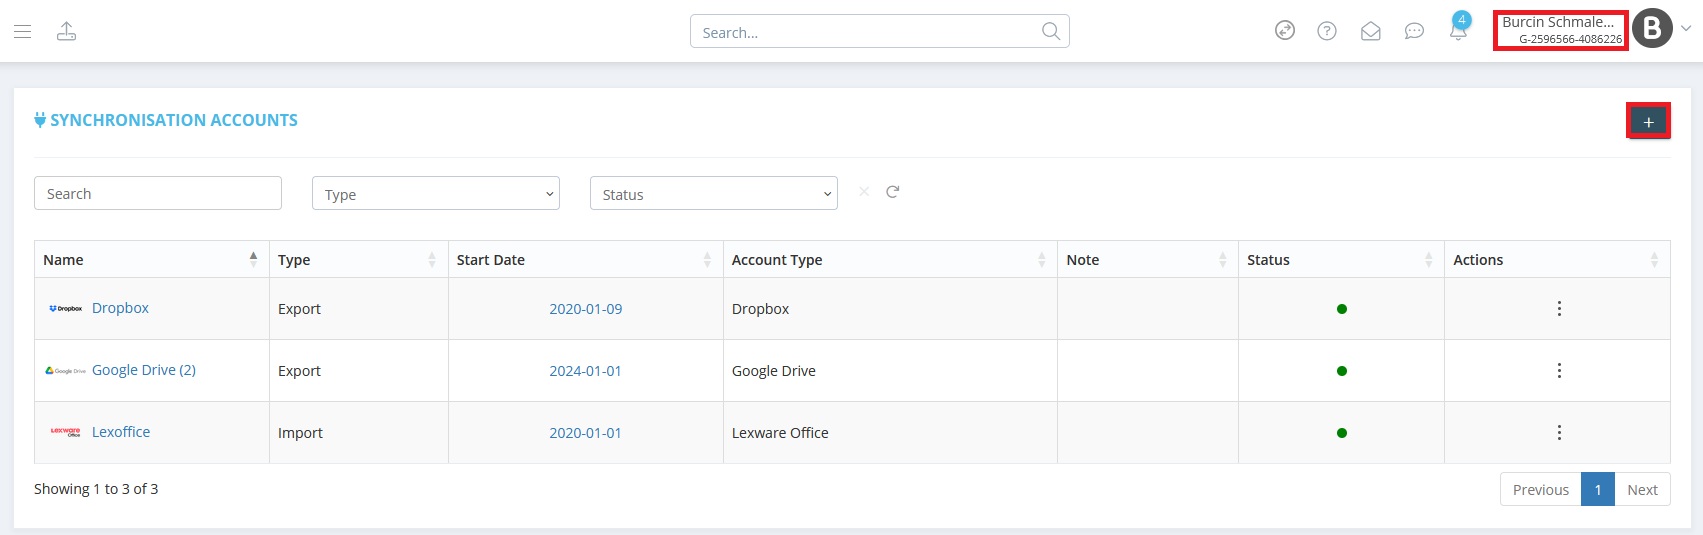1703x535 pixels.
Task: Sort by the Actions column
Action: point(1557,259)
